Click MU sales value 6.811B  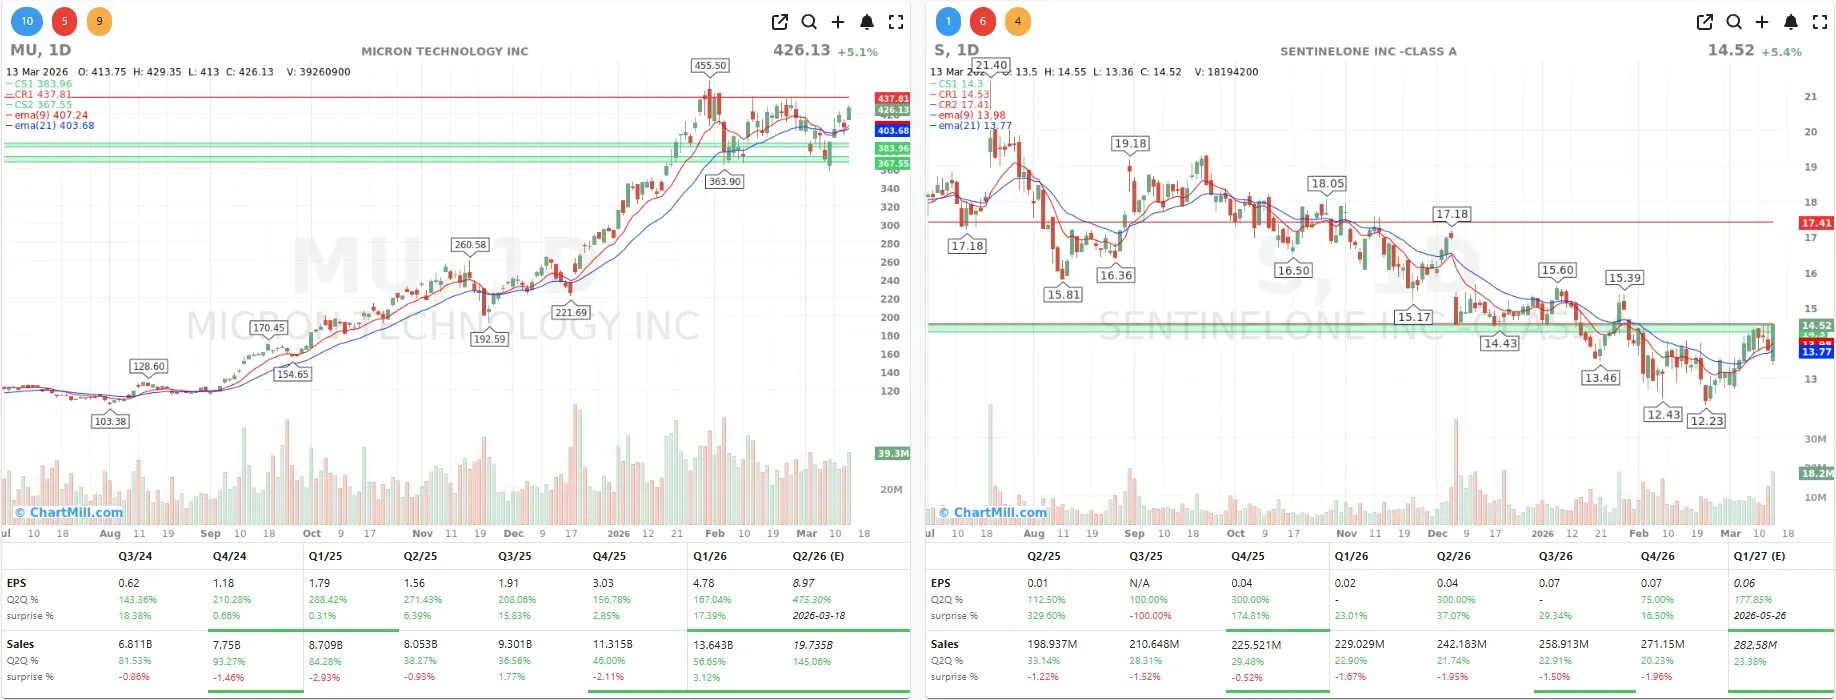click(135, 645)
